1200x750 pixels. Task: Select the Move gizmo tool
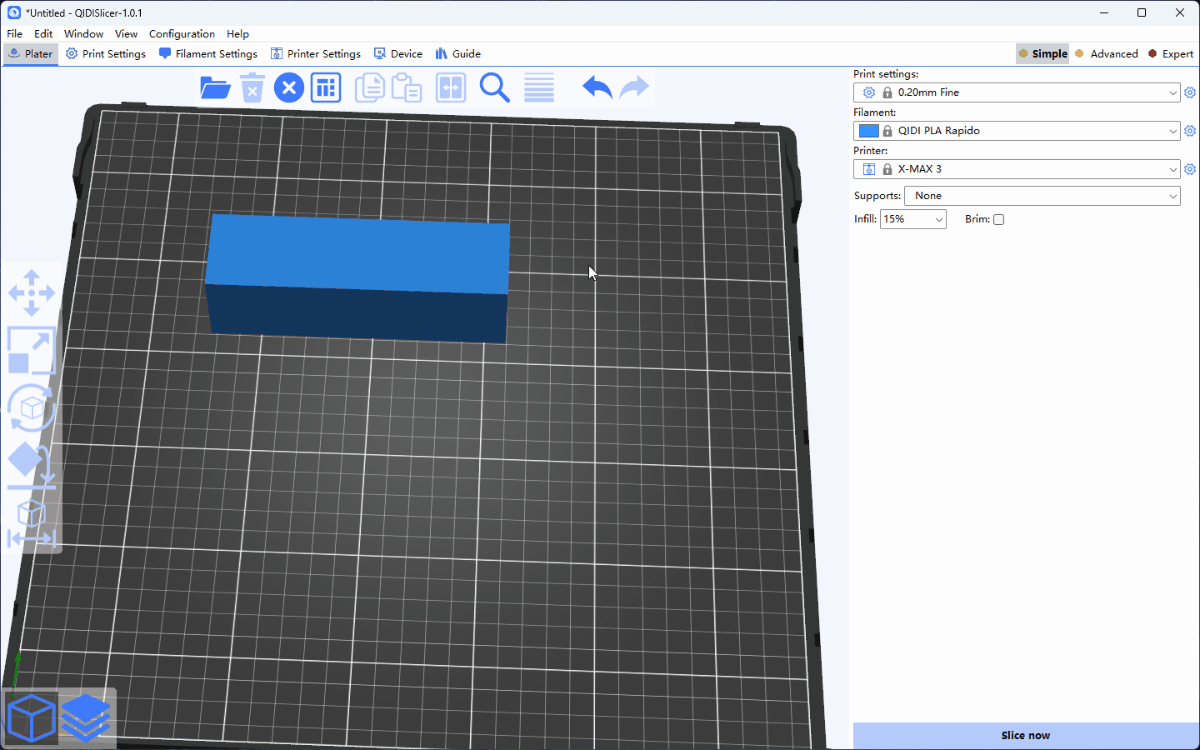31,292
